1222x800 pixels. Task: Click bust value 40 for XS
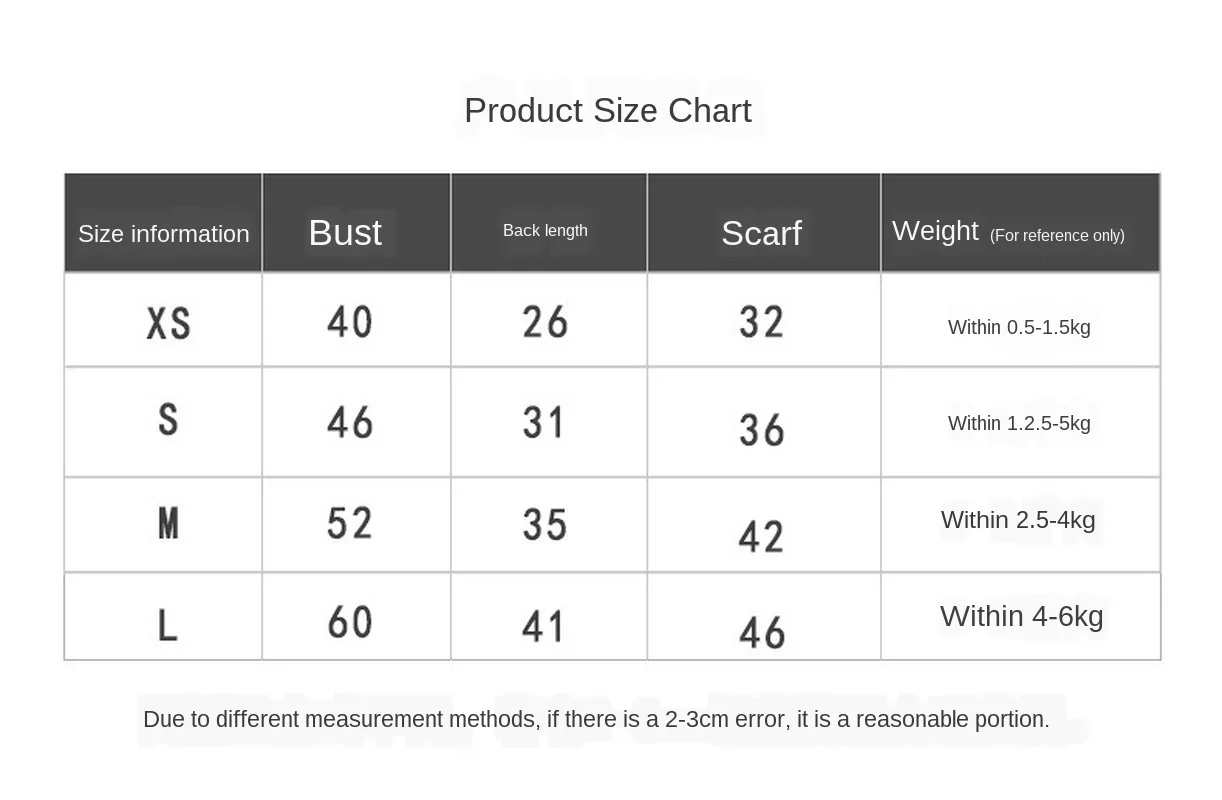click(350, 322)
